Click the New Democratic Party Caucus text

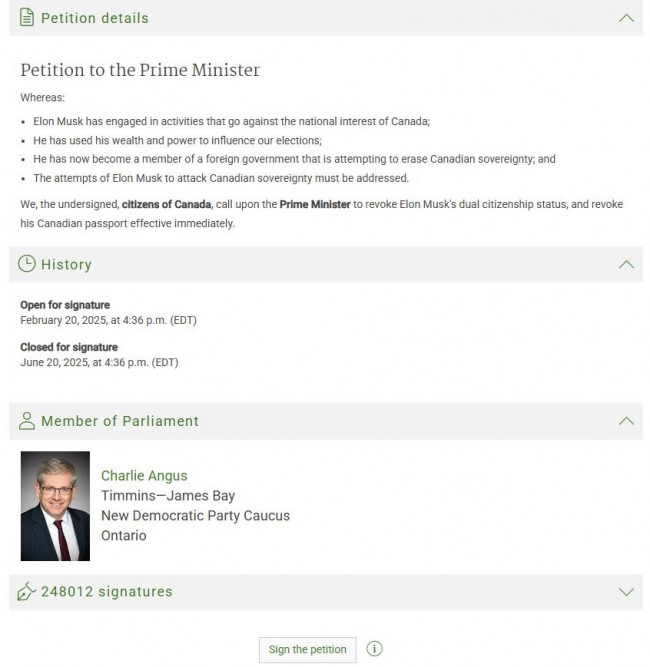coord(195,516)
